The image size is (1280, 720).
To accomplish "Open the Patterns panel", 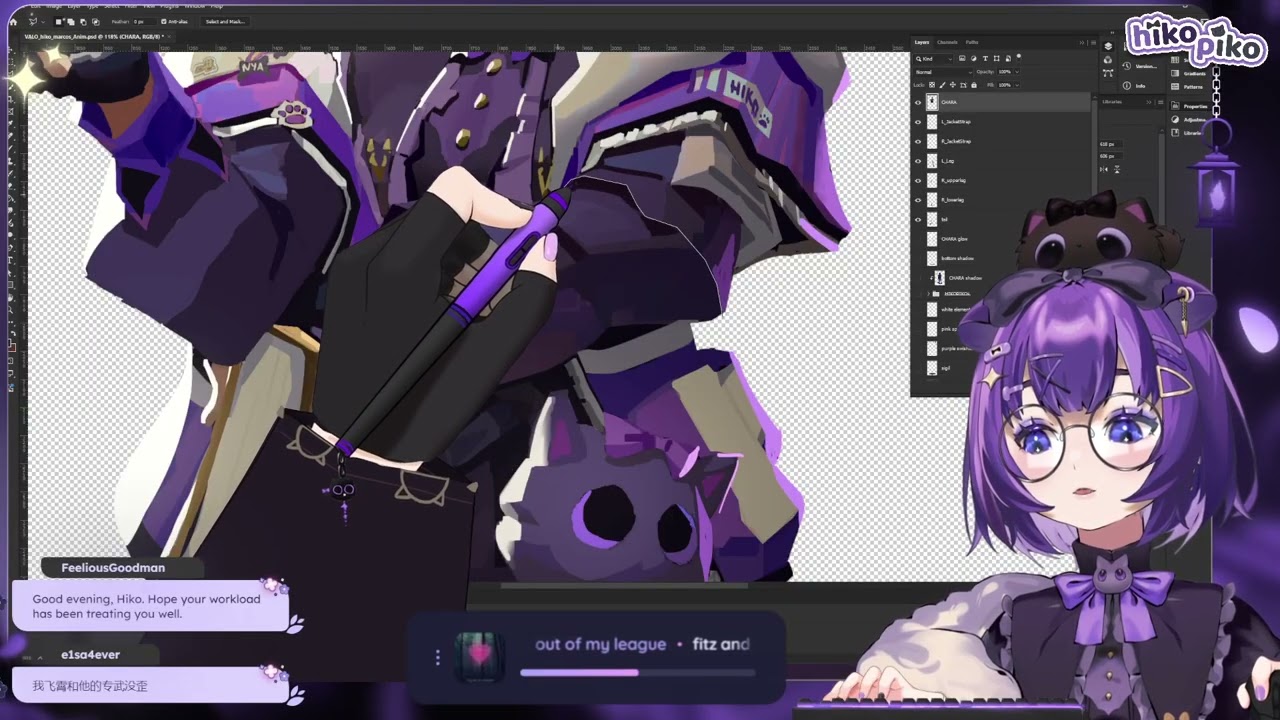I will point(1190,87).
